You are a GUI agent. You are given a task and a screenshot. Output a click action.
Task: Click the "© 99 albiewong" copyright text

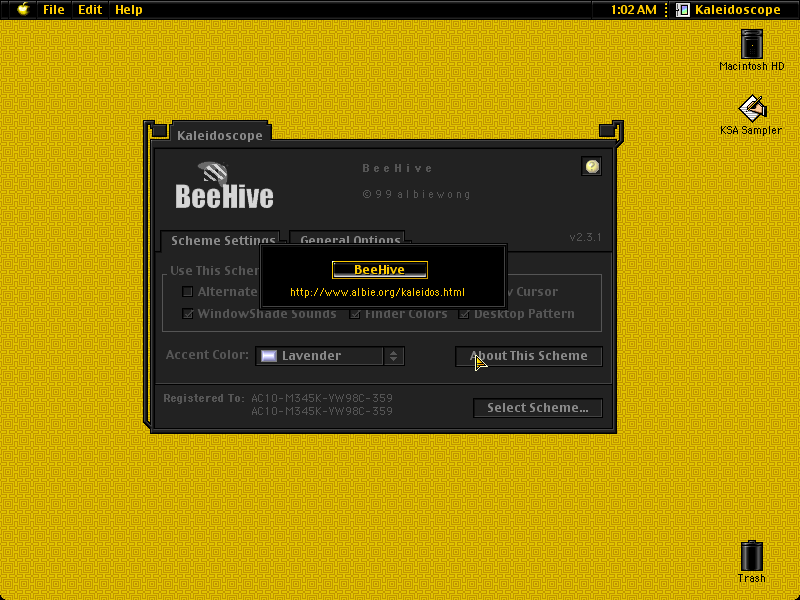[x=416, y=194]
